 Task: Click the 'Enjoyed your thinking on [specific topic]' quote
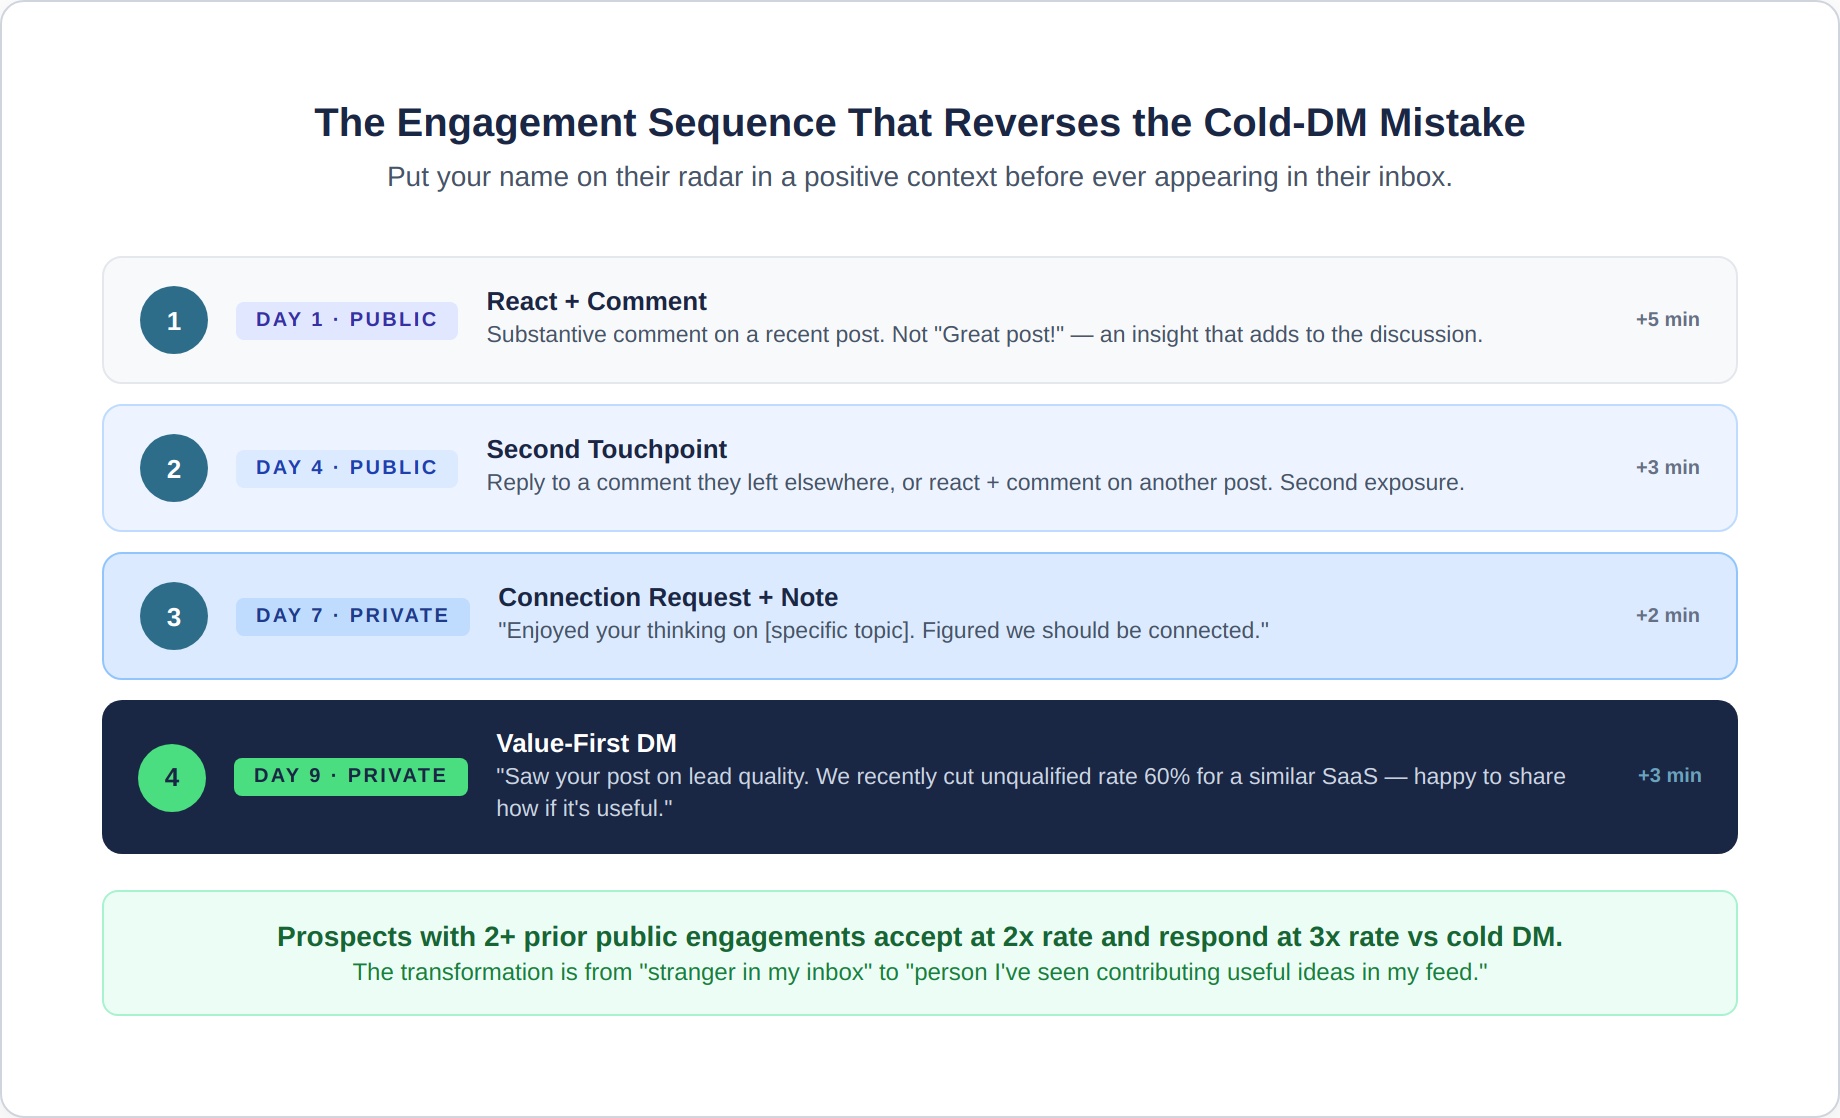click(x=883, y=631)
